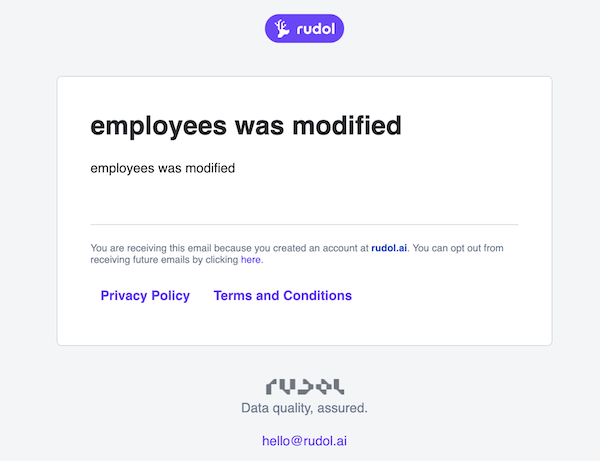
Task: Click the smaller "employees was modified" body text
Action: pos(163,168)
